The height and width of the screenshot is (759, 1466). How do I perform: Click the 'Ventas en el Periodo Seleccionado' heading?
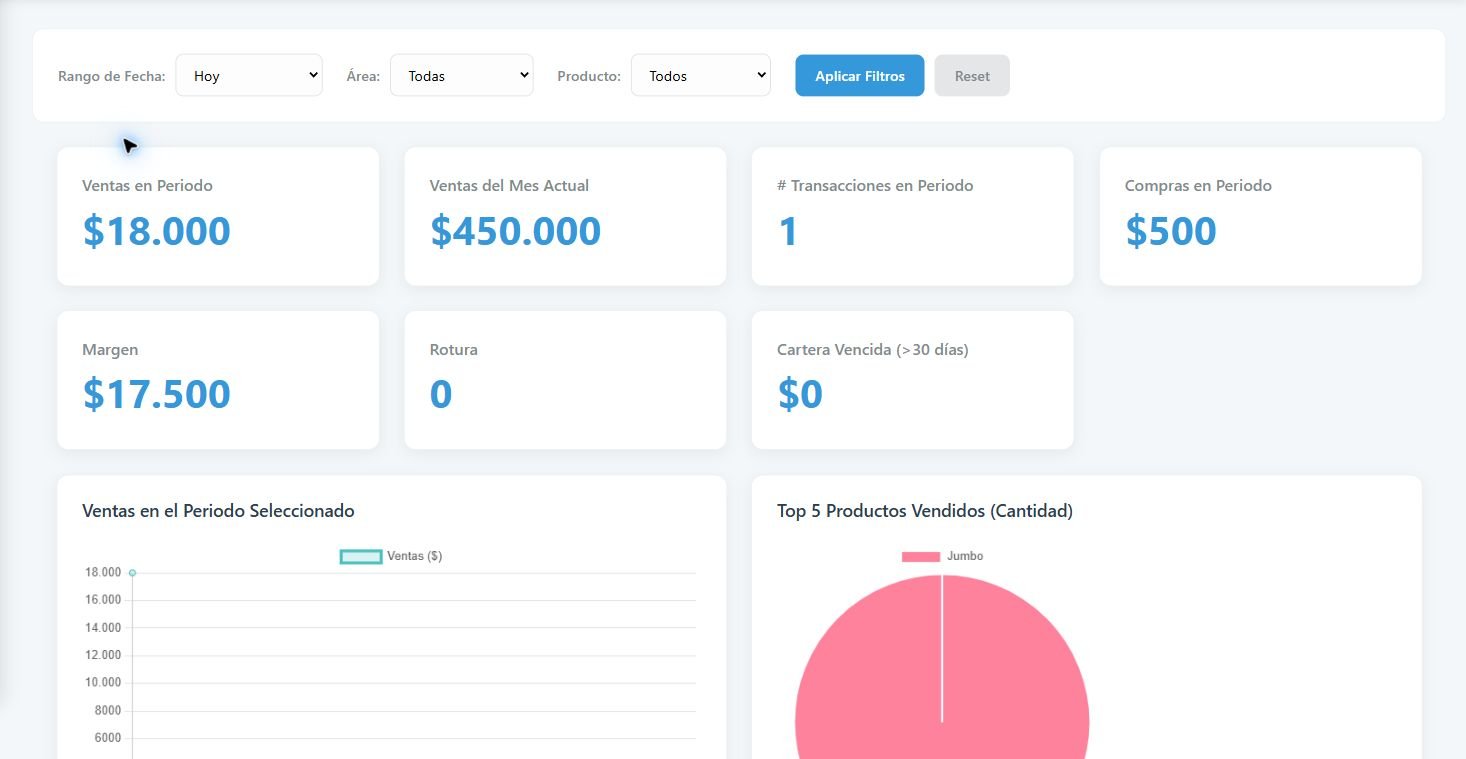click(218, 511)
